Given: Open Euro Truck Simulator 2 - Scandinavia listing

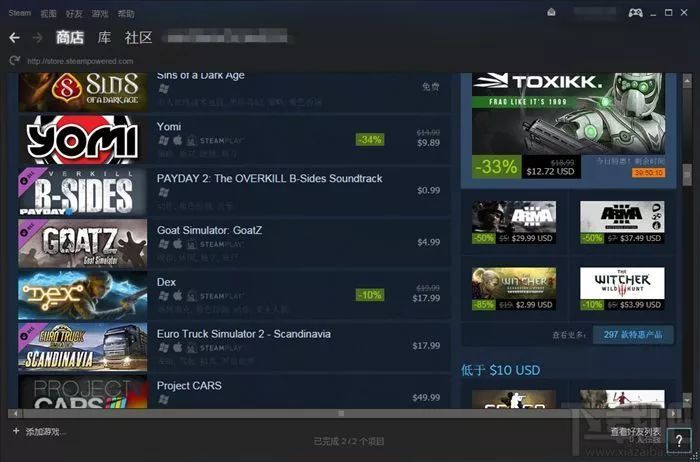Looking at the screenshot, I should click(x=234, y=346).
